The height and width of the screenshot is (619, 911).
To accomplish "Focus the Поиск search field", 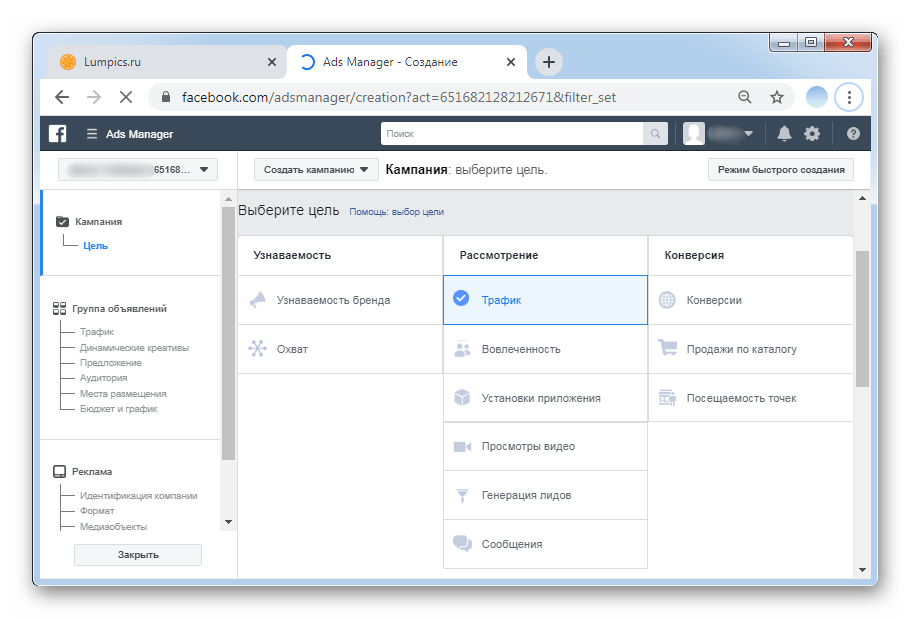I will point(512,134).
